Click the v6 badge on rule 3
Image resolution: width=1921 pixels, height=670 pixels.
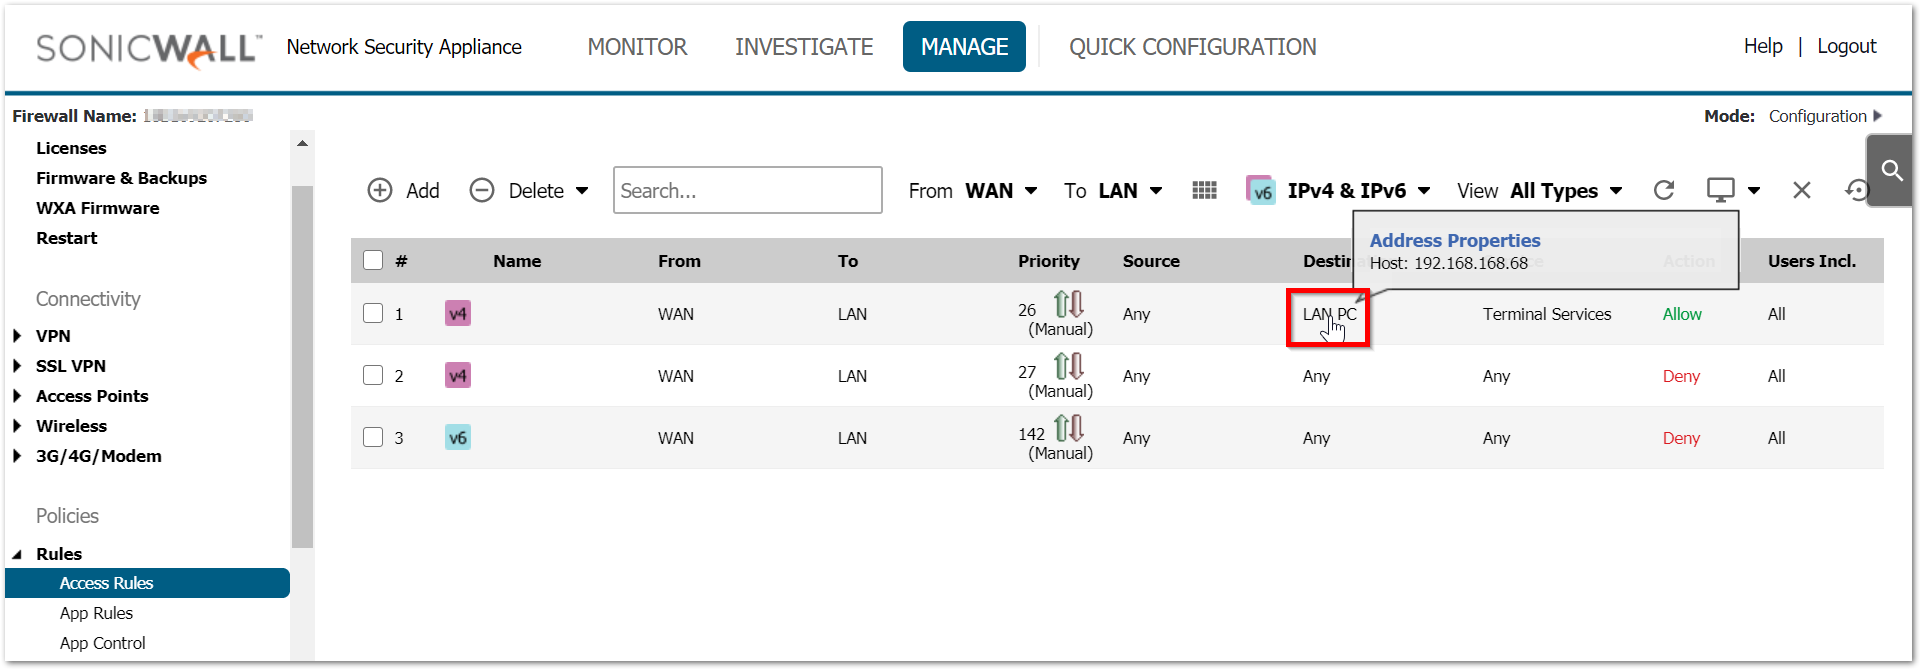pyautogui.click(x=458, y=438)
